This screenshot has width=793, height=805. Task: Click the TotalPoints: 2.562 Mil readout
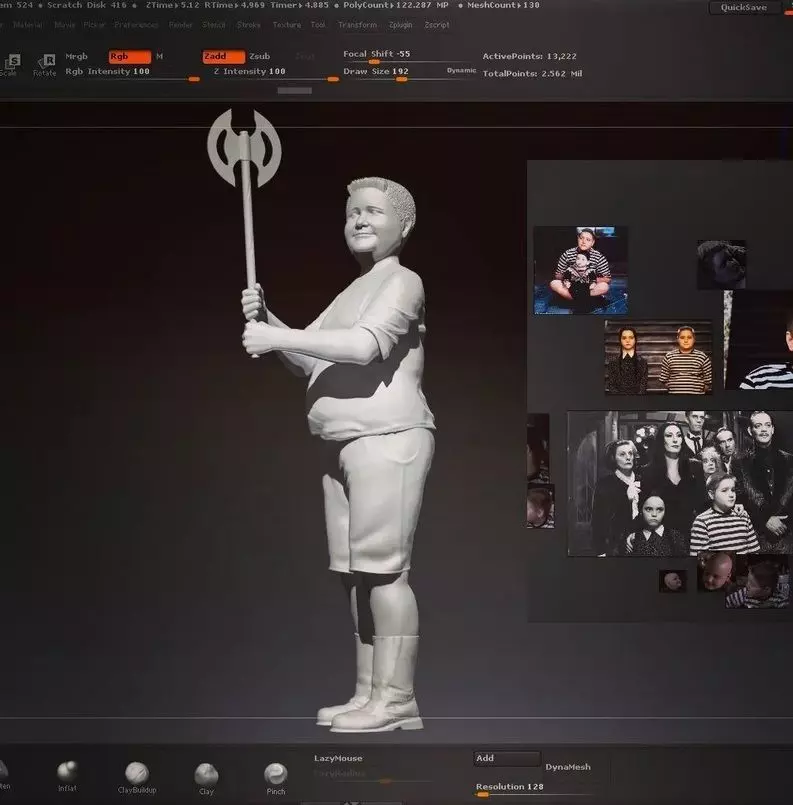coord(532,74)
